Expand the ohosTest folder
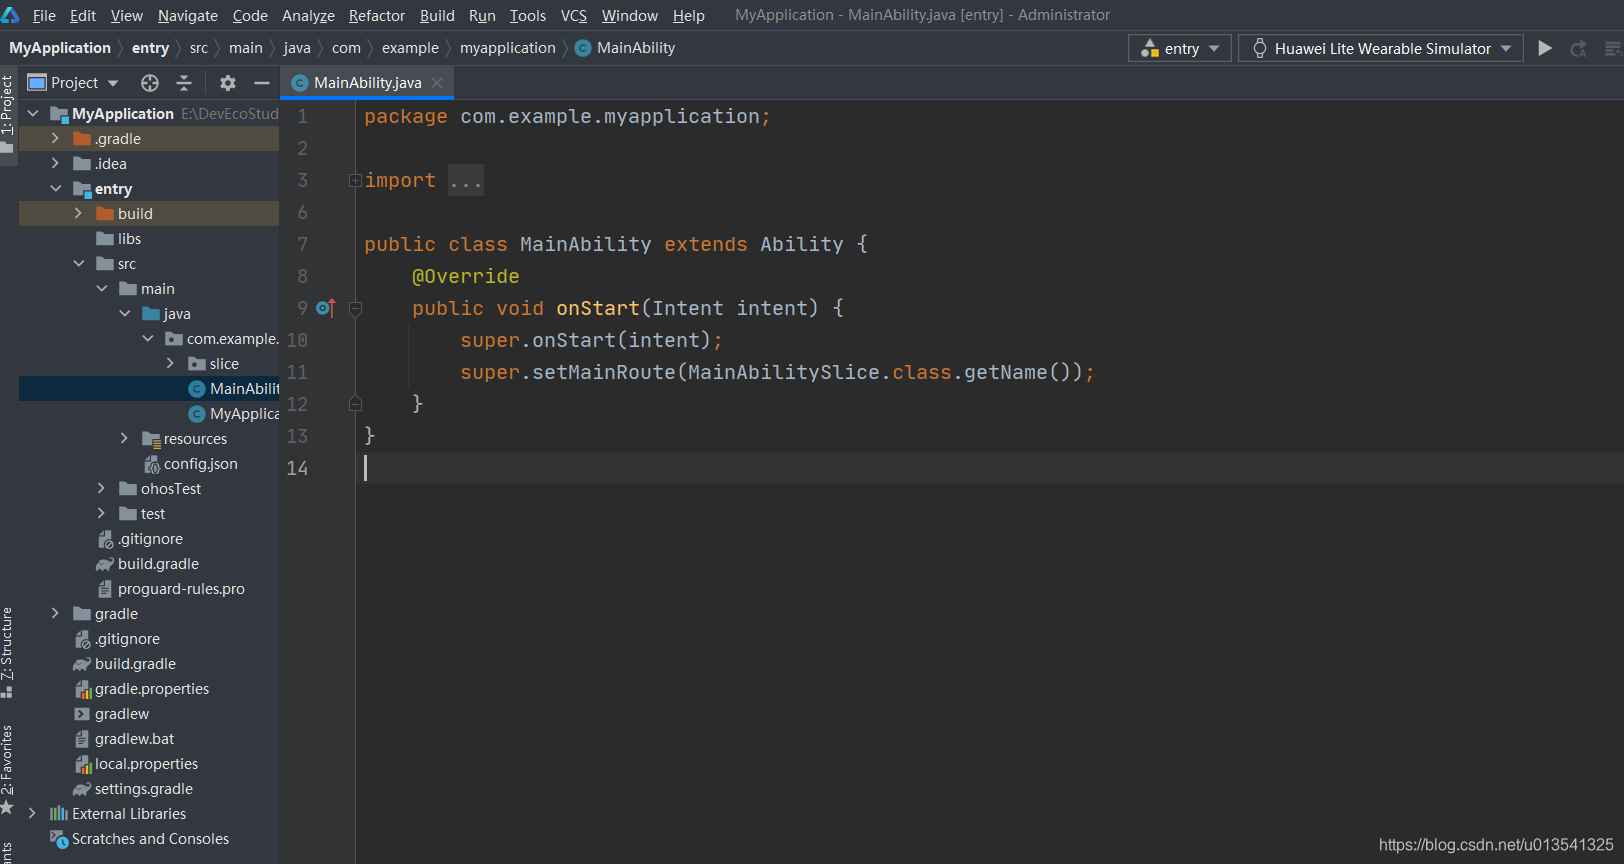 [x=102, y=489]
